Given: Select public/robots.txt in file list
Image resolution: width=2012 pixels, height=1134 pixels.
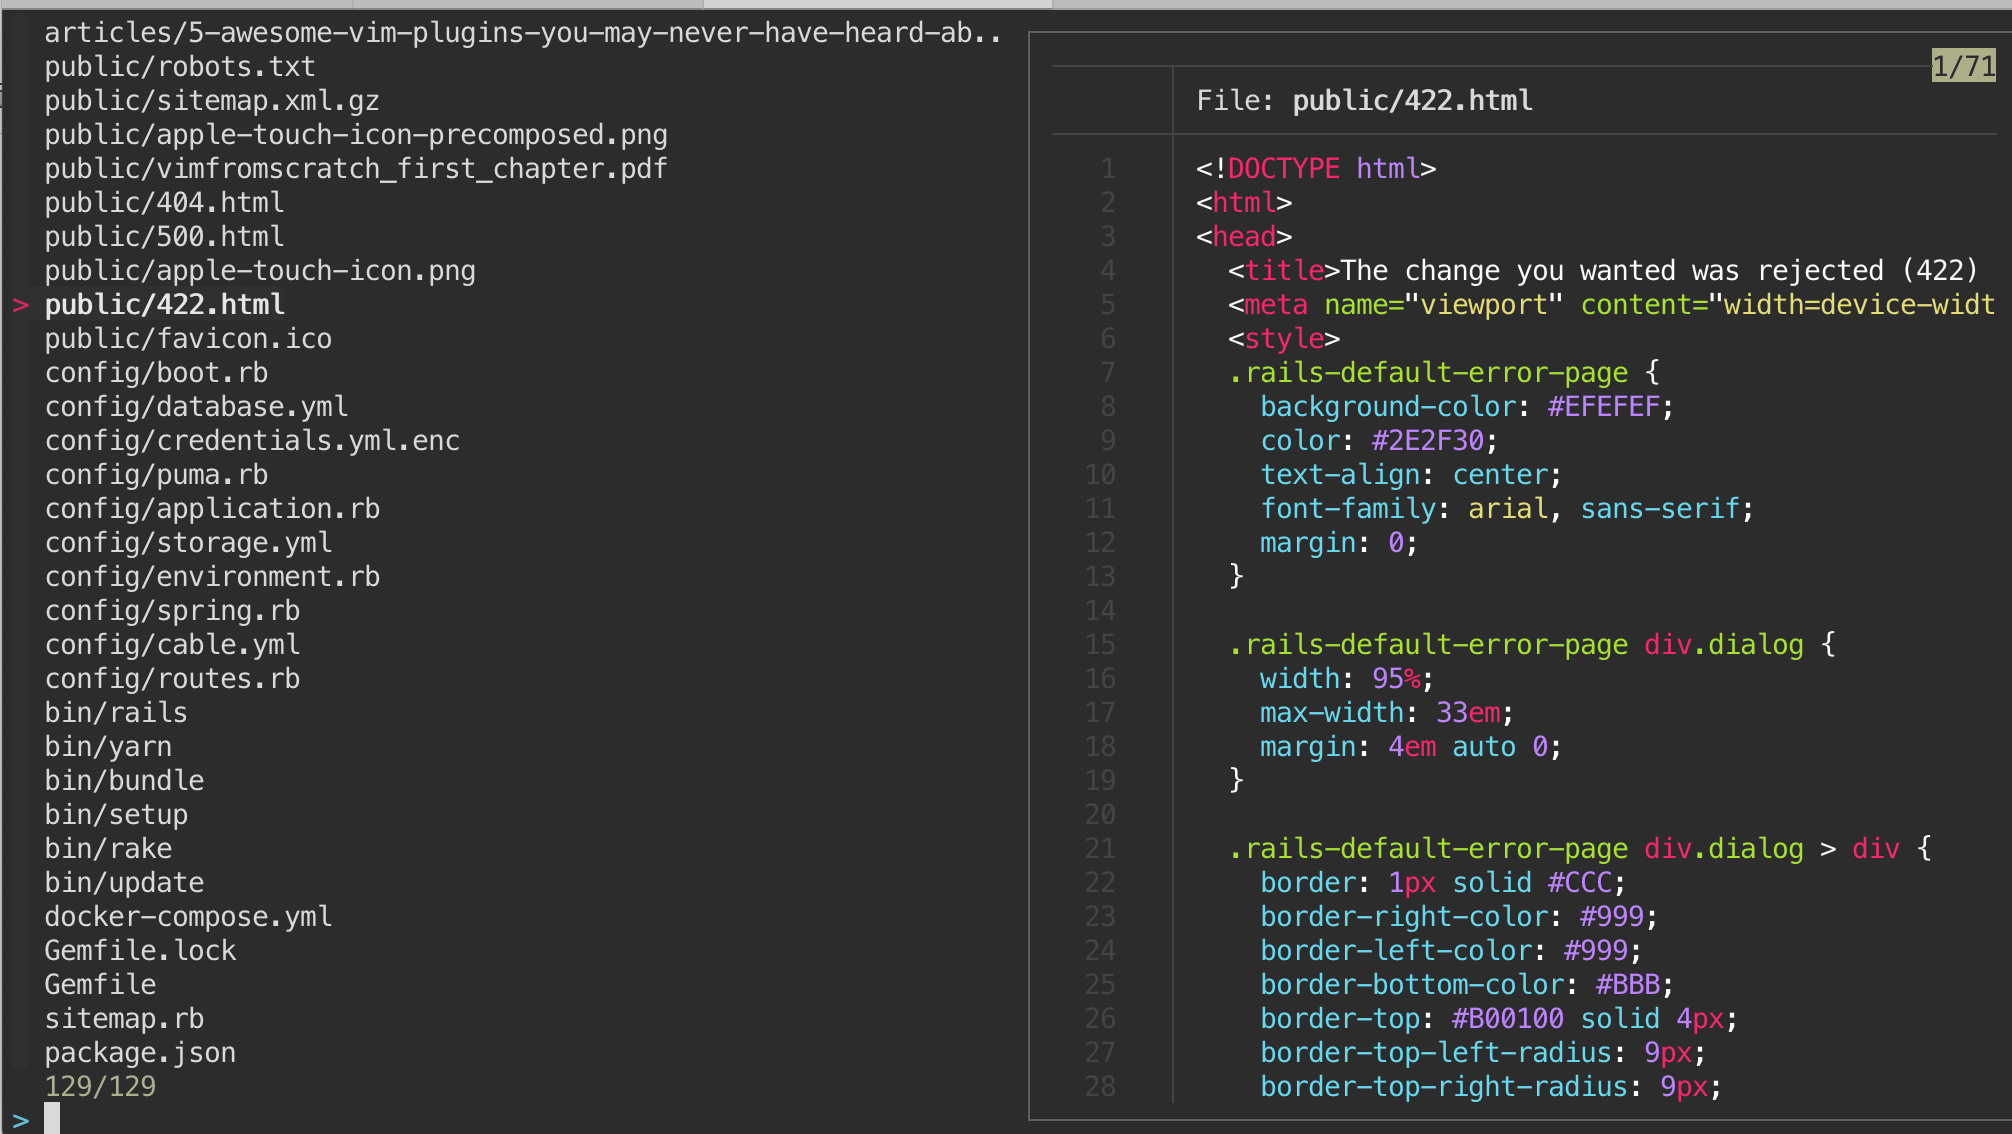Looking at the screenshot, I should click(180, 66).
